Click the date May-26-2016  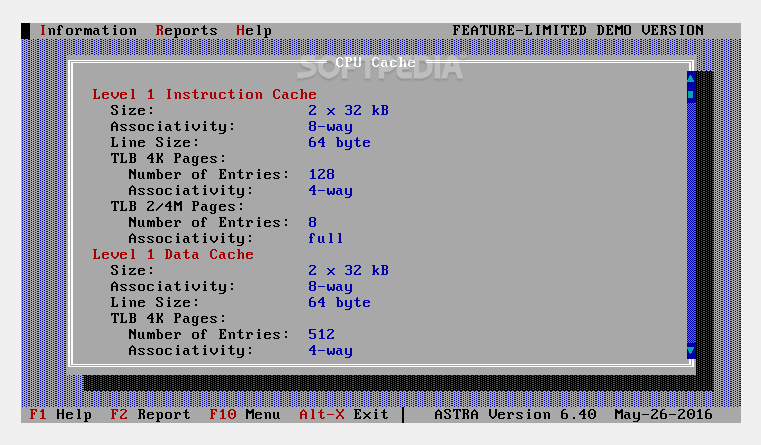(663, 414)
